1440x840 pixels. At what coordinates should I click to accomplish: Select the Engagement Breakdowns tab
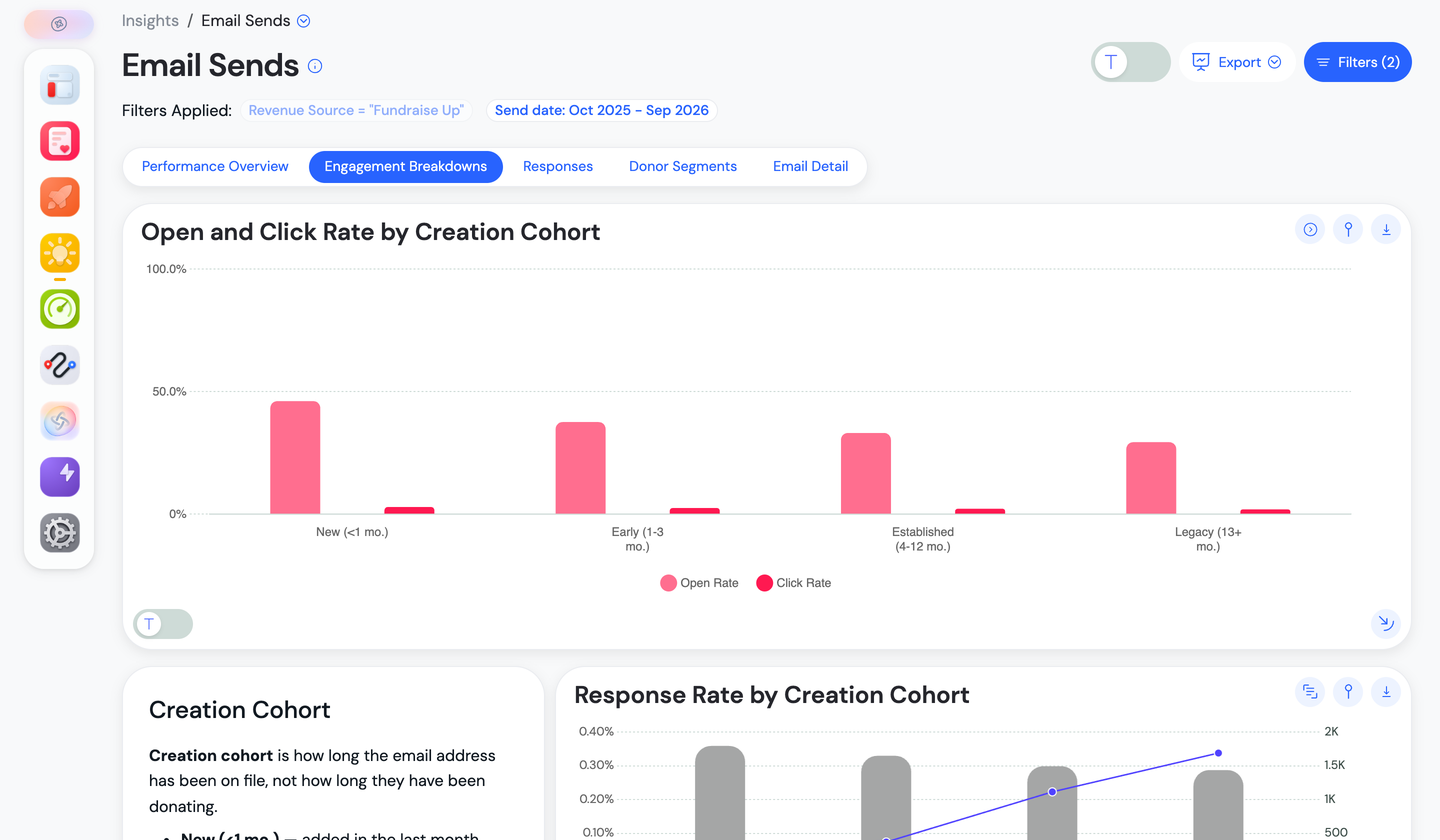[406, 167]
